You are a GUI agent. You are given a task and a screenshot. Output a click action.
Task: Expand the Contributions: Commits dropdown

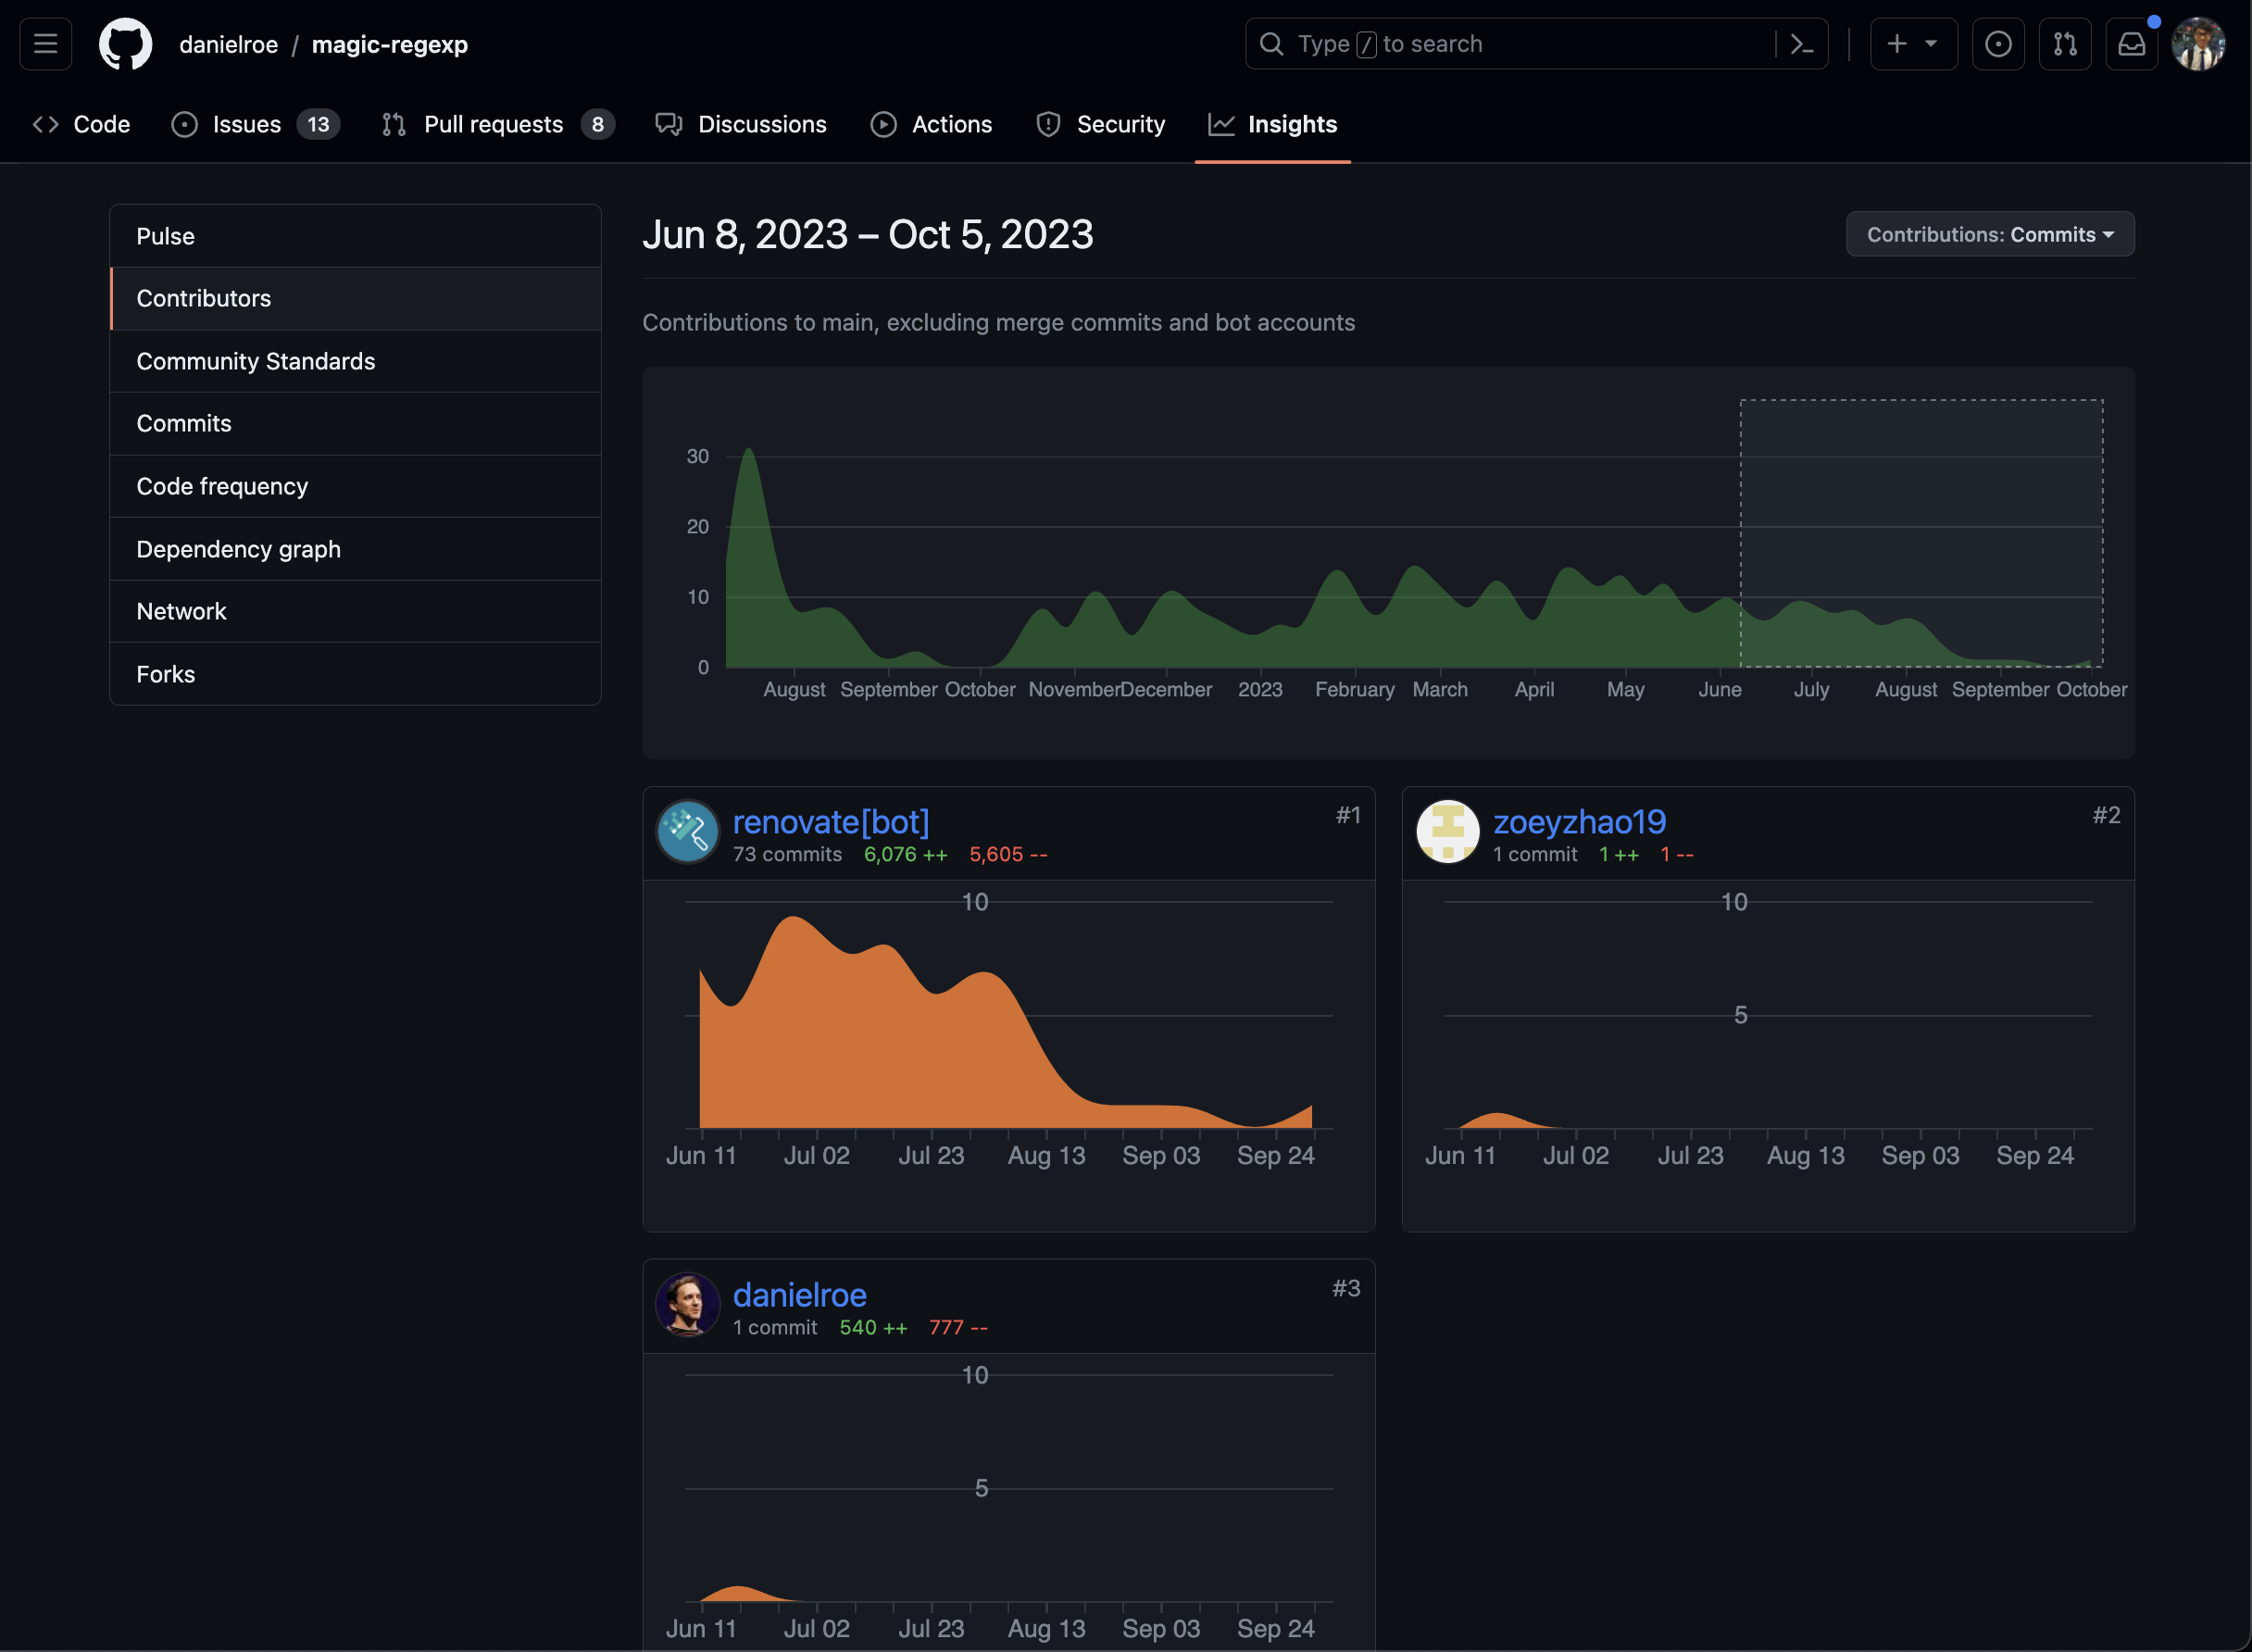(1990, 234)
